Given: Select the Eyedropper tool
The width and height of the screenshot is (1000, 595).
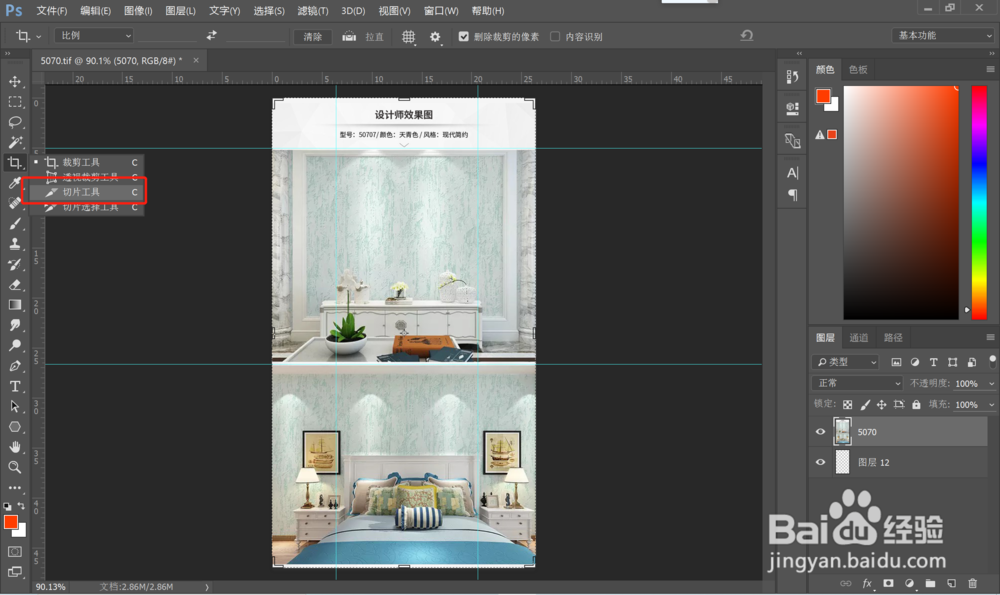Looking at the screenshot, I should 15,183.
